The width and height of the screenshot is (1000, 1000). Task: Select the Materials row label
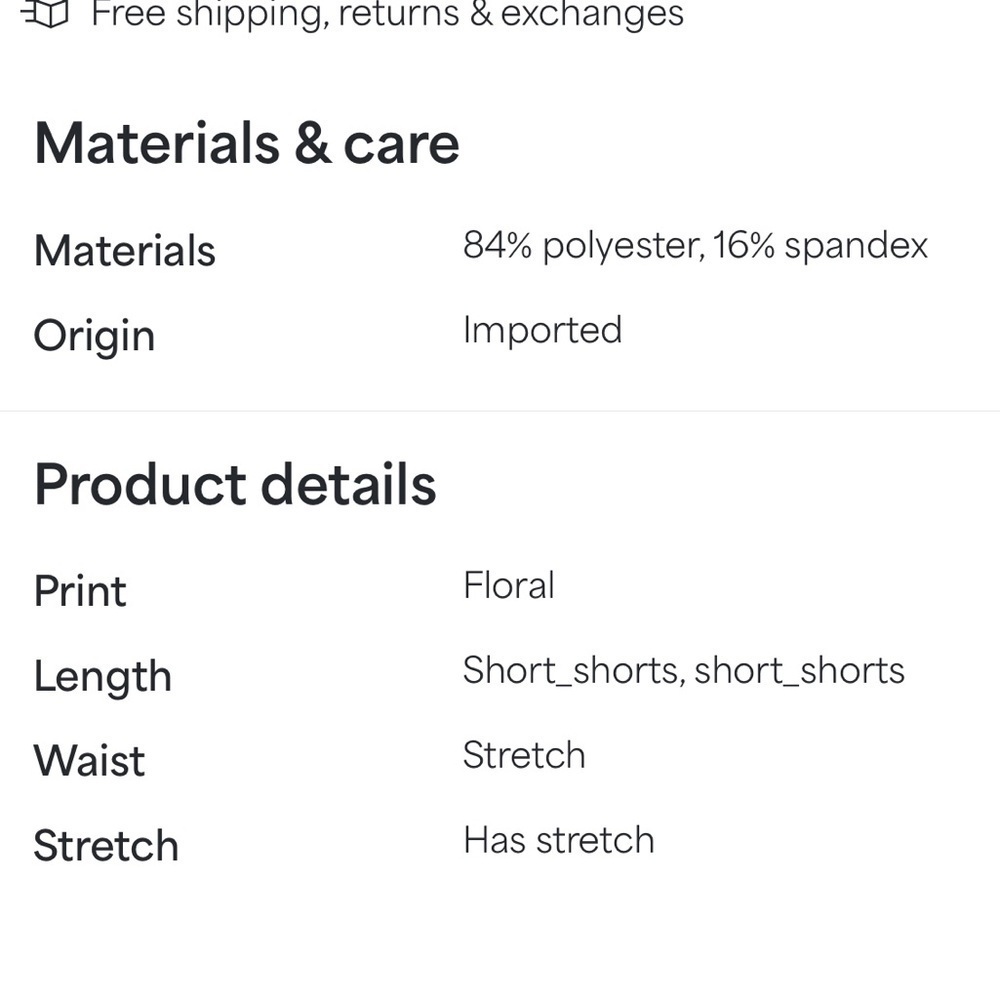(x=124, y=250)
